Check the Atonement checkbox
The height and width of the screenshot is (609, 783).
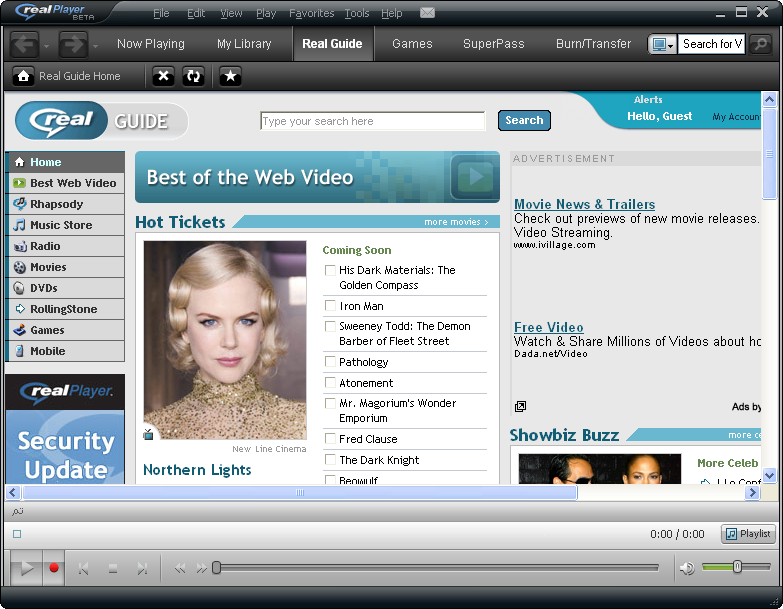pyautogui.click(x=330, y=382)
